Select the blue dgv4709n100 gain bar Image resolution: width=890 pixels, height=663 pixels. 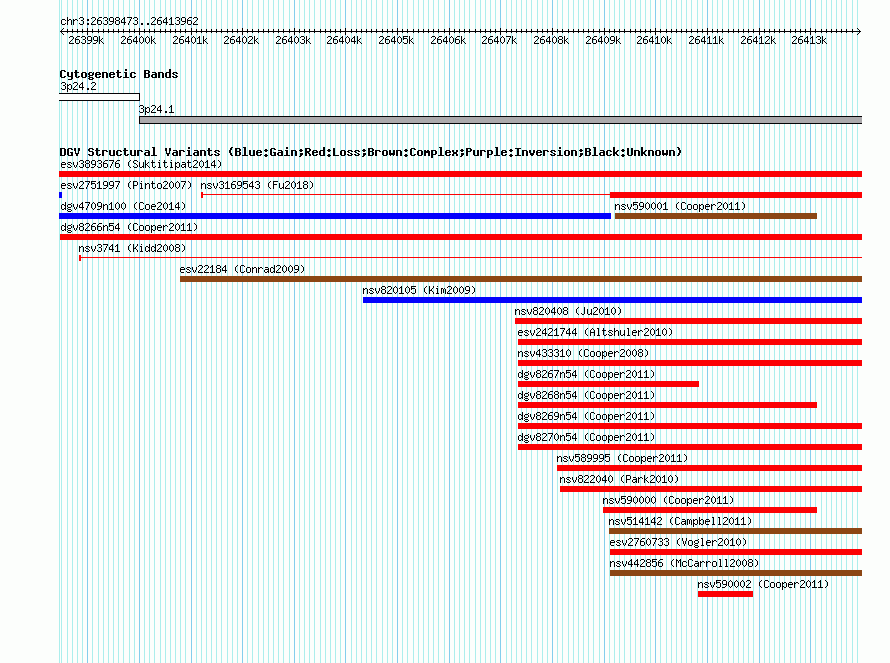tap(335, 216)
